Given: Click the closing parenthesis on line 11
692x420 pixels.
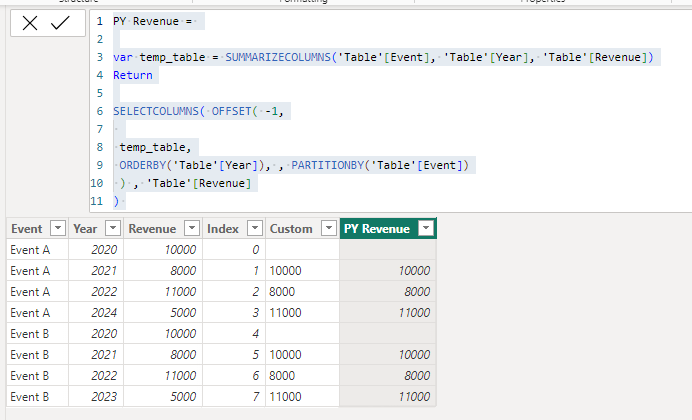Looking at the screenshot, I should tap(116, 202).
